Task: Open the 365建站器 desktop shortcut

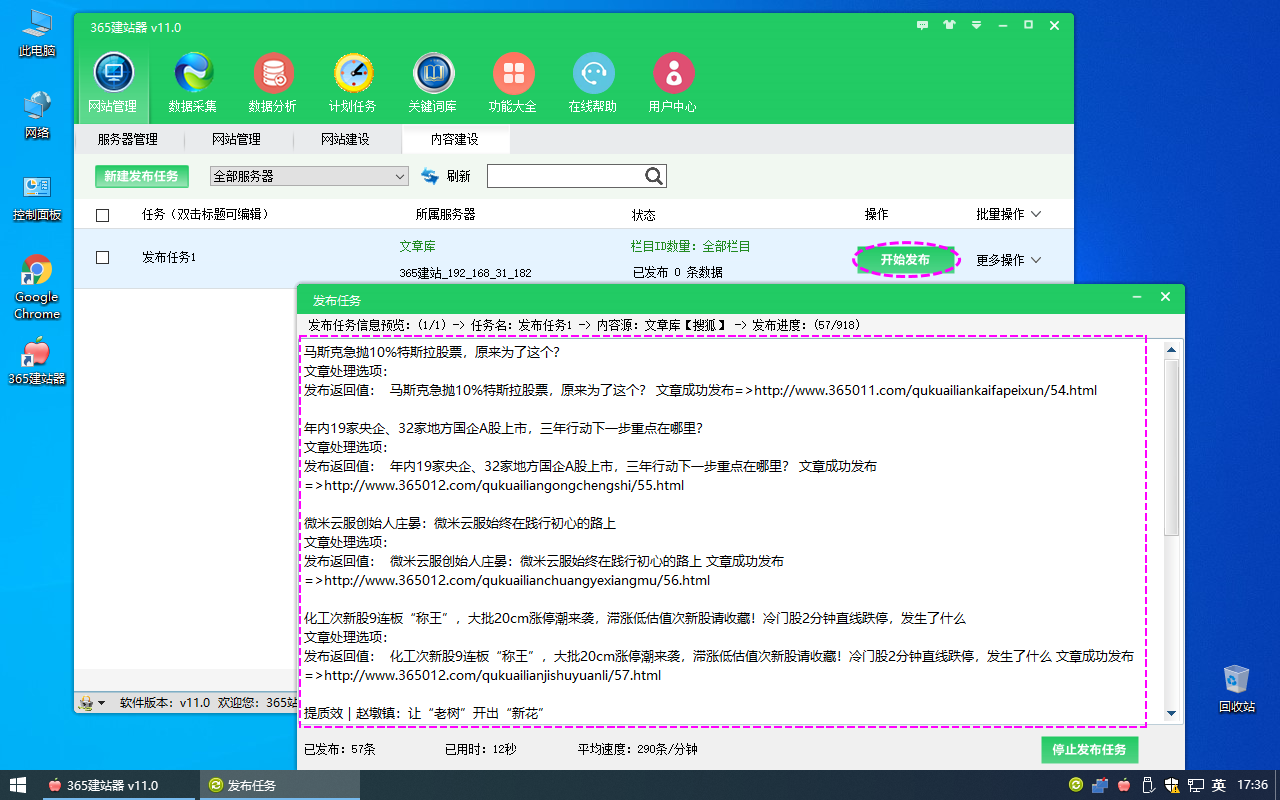Action: pos(37,361)
